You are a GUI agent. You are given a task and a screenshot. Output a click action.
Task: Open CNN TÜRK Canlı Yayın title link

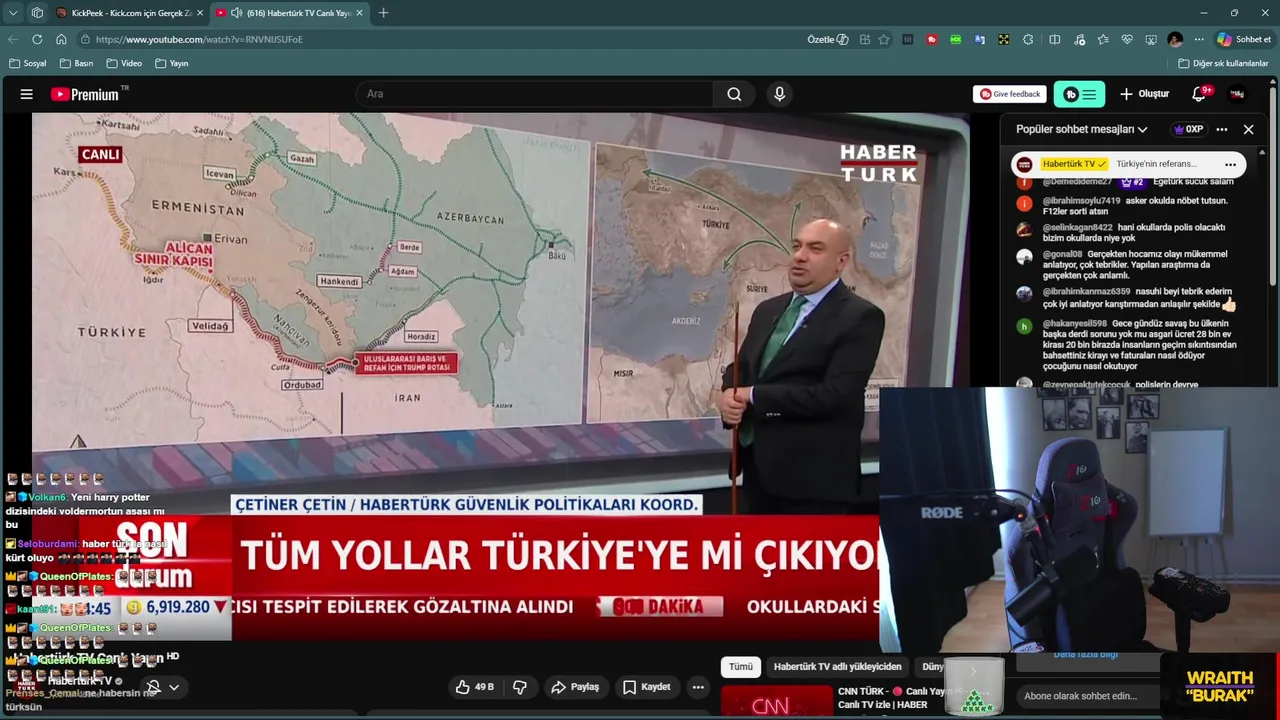coord(892,698)
